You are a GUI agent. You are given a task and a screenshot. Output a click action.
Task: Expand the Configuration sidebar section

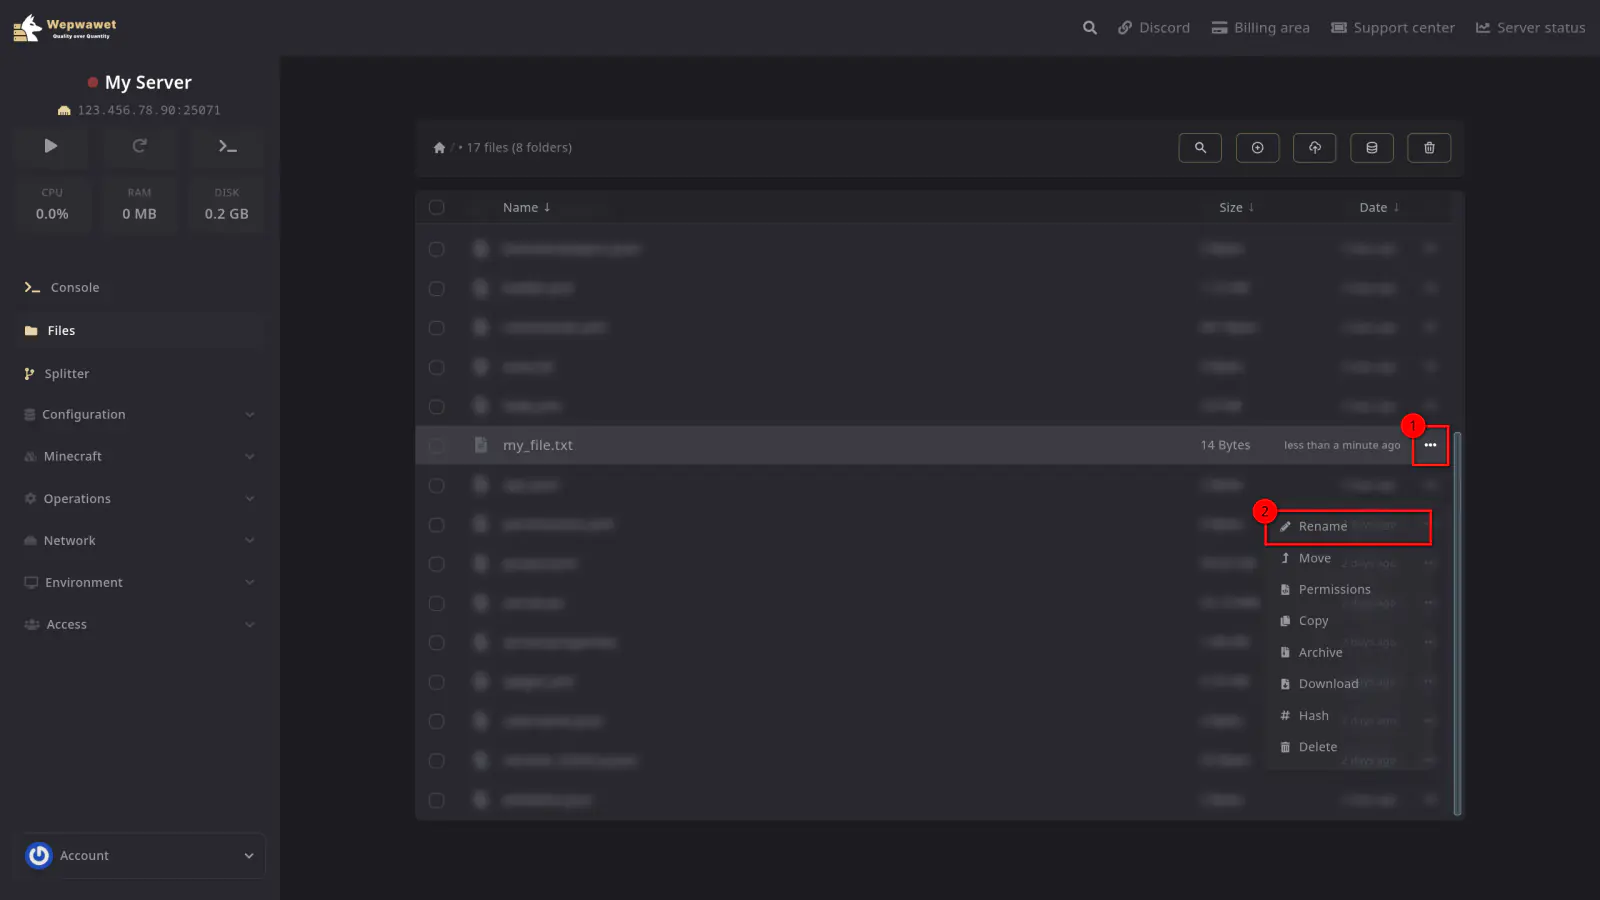click(x=139, y=415)
